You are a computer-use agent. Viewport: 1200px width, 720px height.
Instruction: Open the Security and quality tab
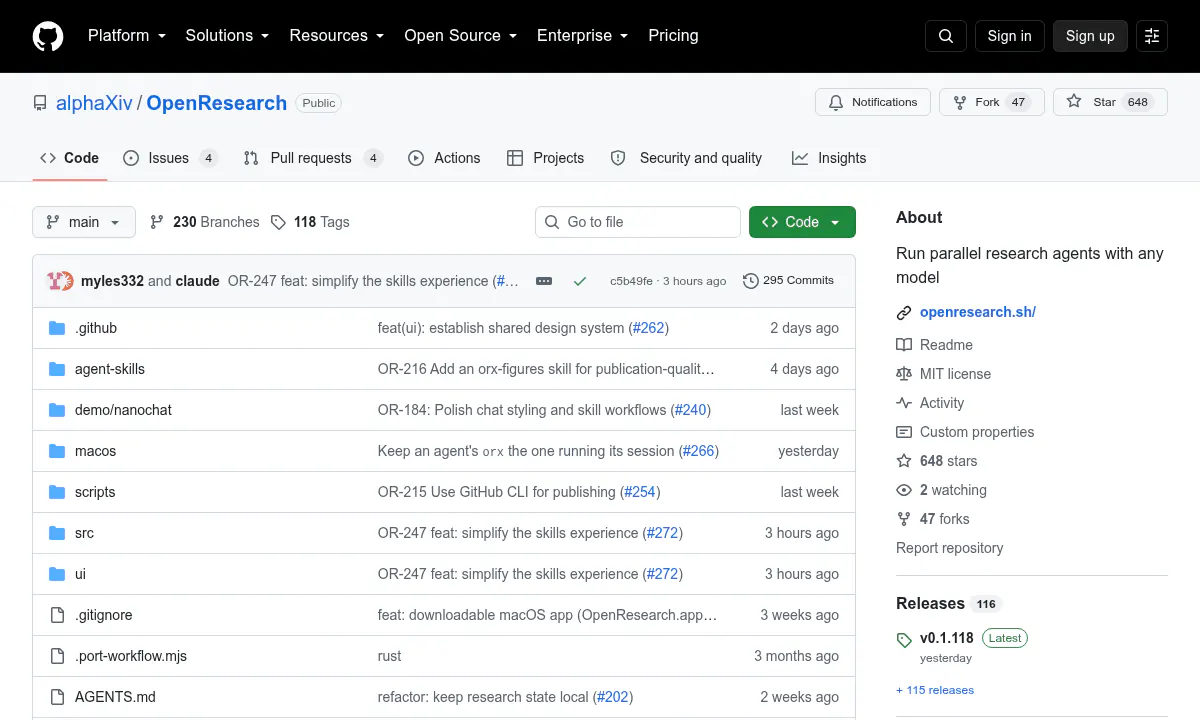click(x=686, y=158)
